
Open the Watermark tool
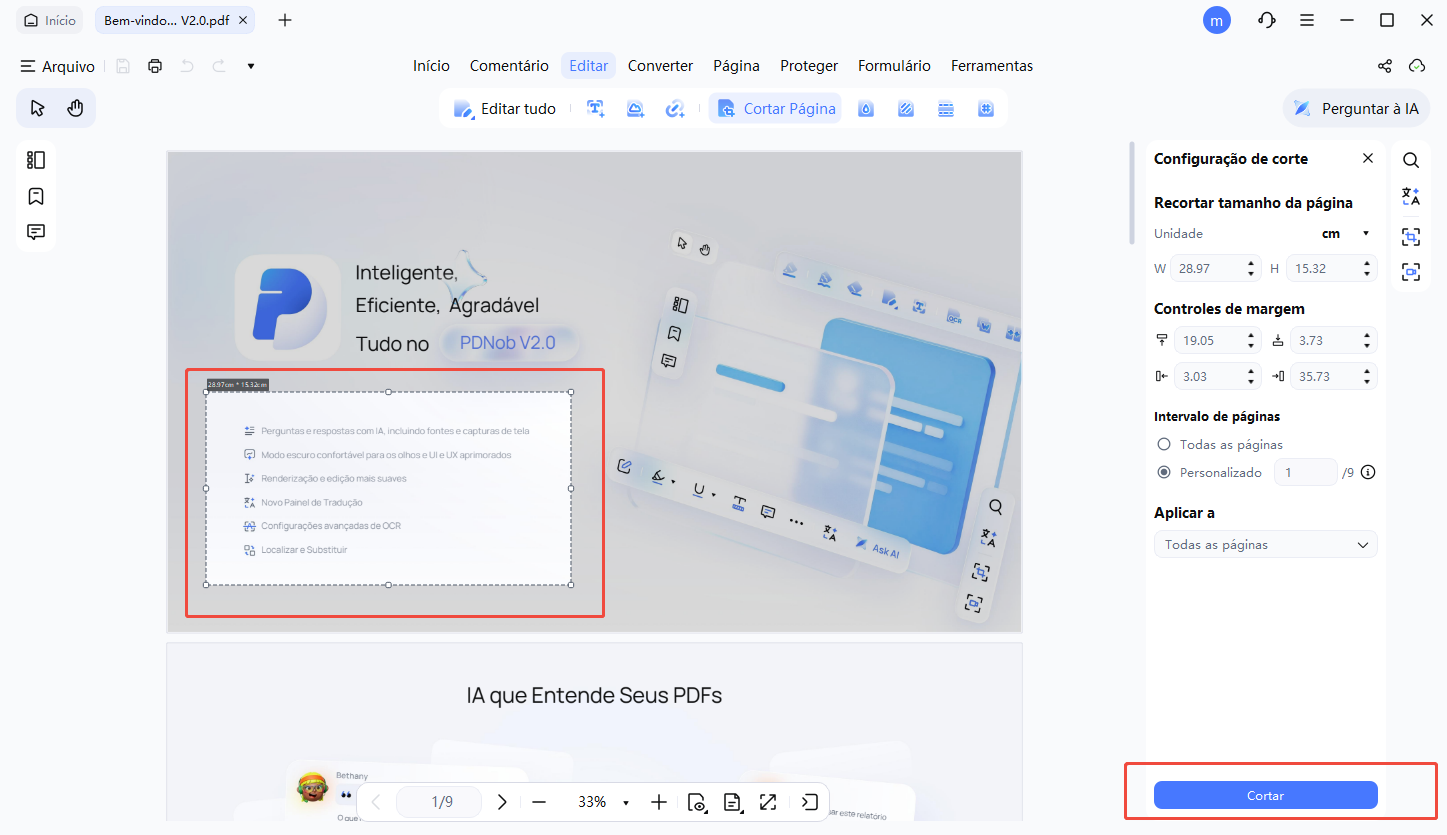865,108
